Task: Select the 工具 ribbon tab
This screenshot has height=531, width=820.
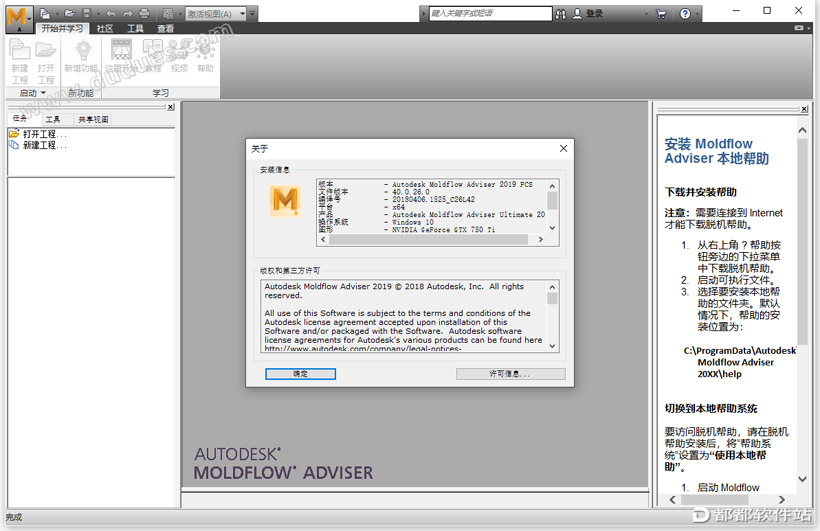Action: (135, 29)
